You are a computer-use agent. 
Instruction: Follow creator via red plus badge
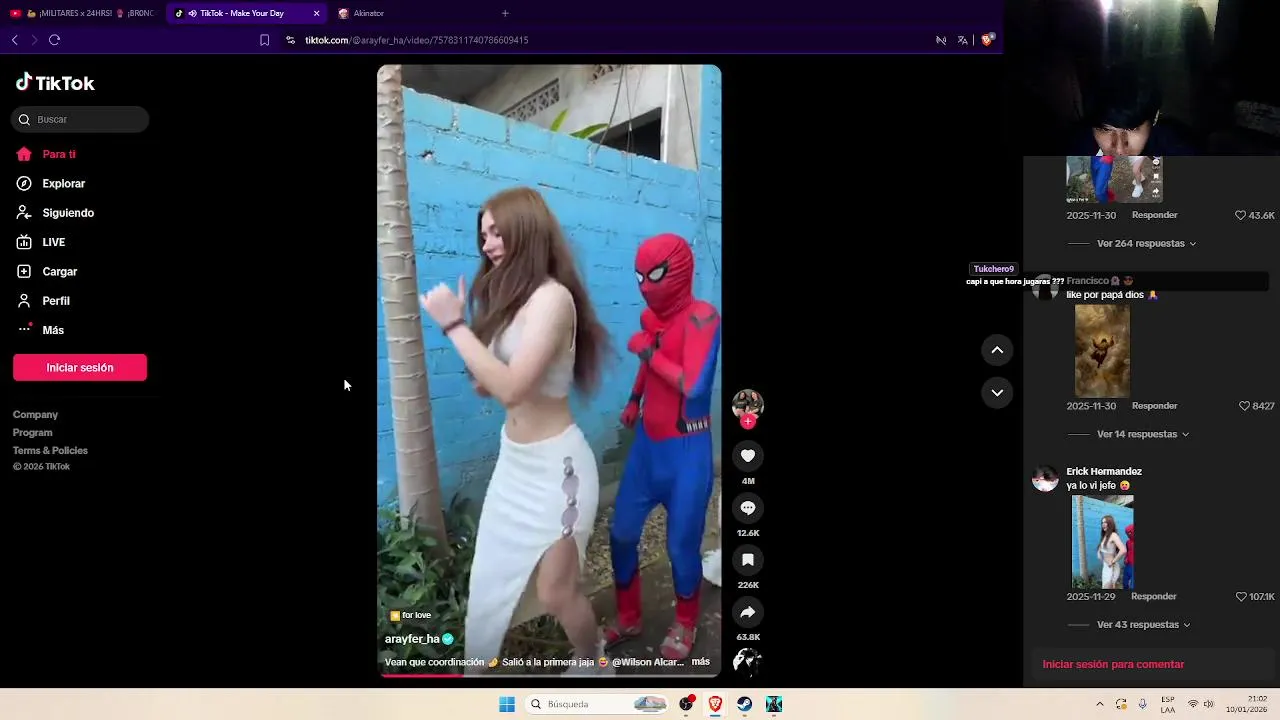[x=748, y=421]
